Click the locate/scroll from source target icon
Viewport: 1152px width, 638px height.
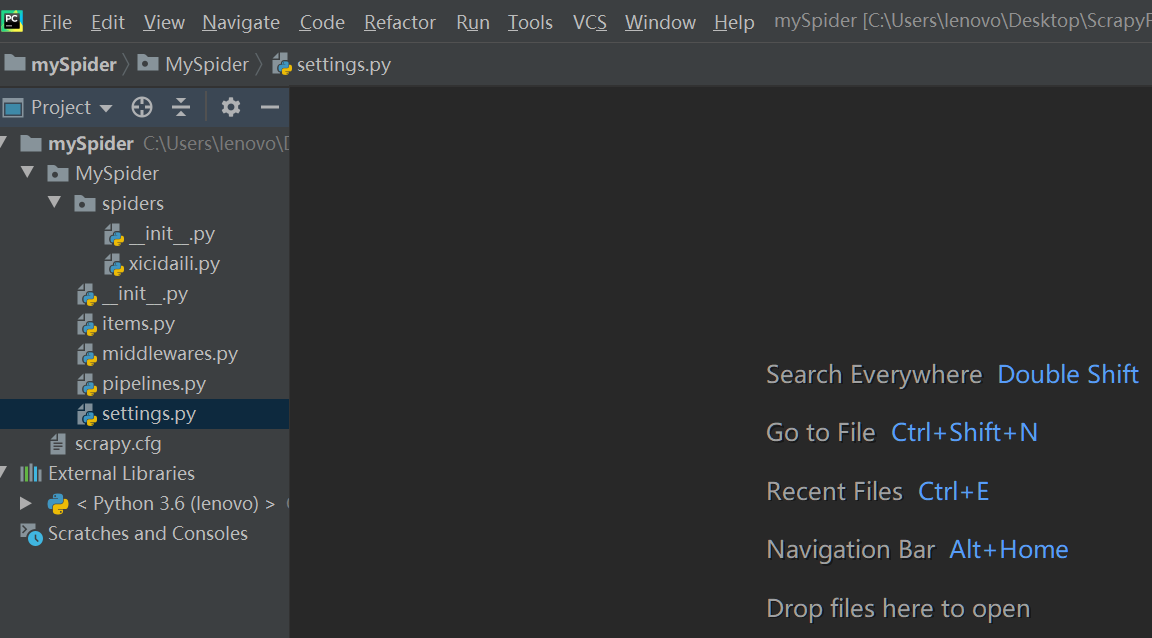tap(142, 107)
